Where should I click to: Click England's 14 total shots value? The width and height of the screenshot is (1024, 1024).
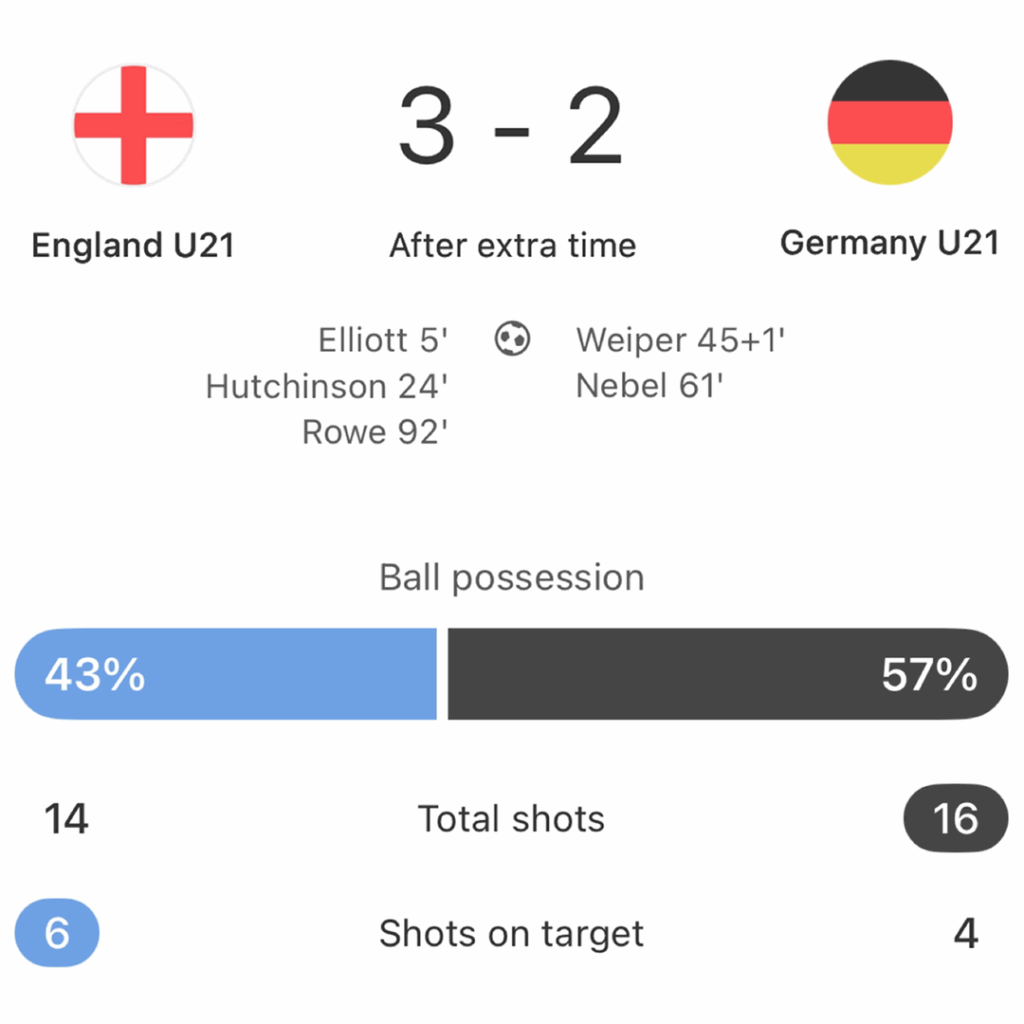click(66, 819)
